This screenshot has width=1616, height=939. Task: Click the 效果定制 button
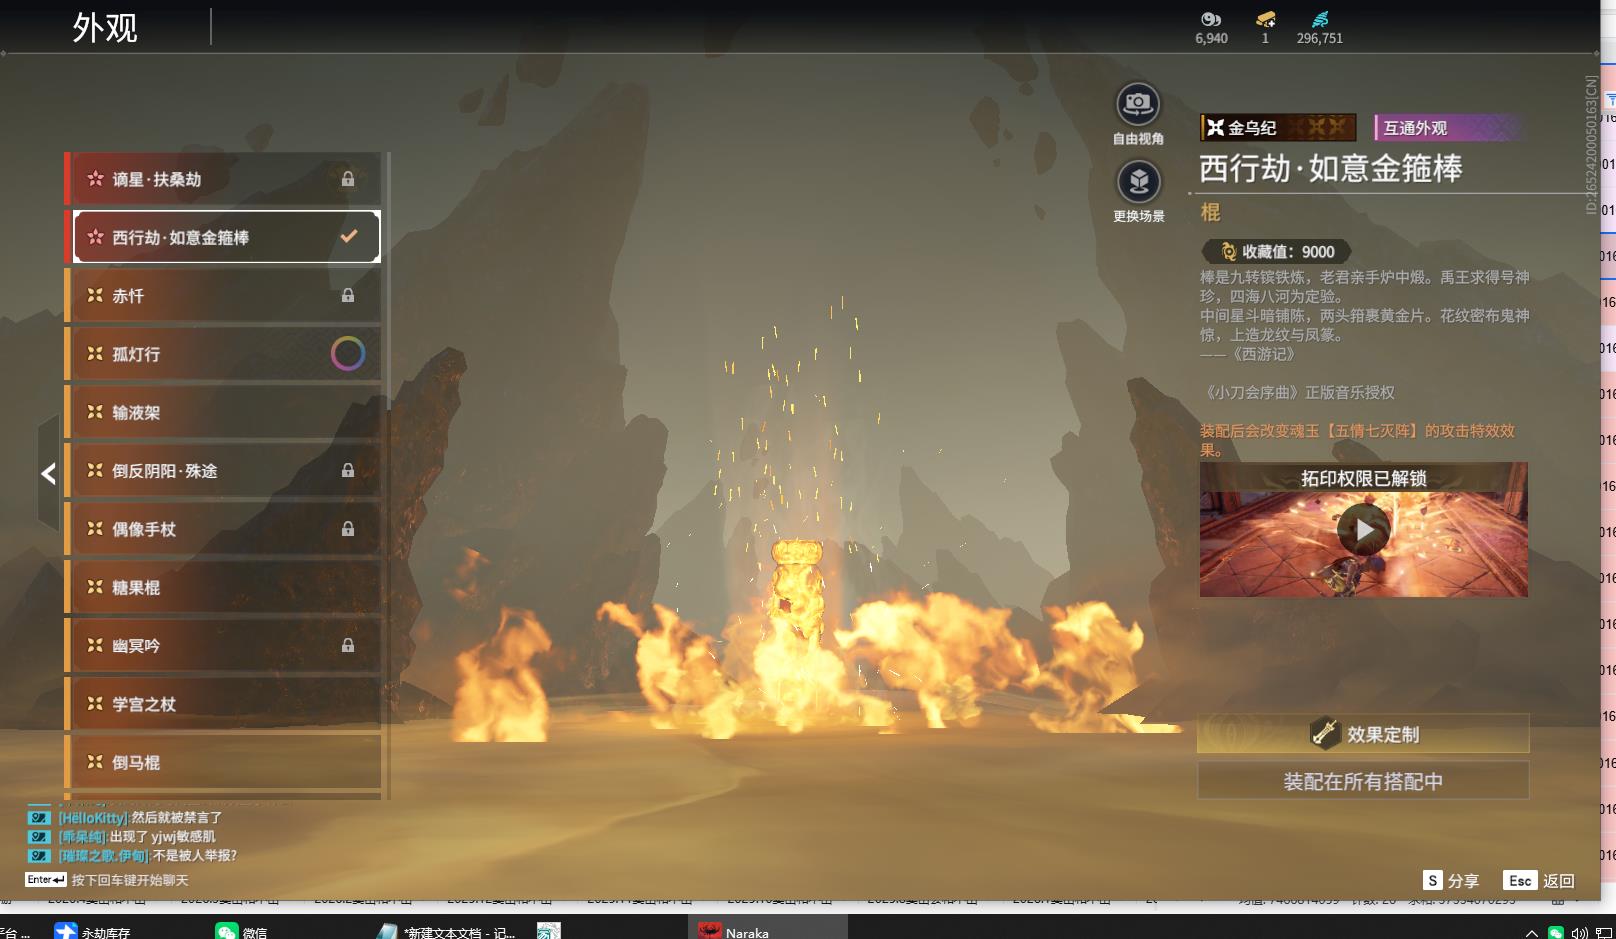1362,734
